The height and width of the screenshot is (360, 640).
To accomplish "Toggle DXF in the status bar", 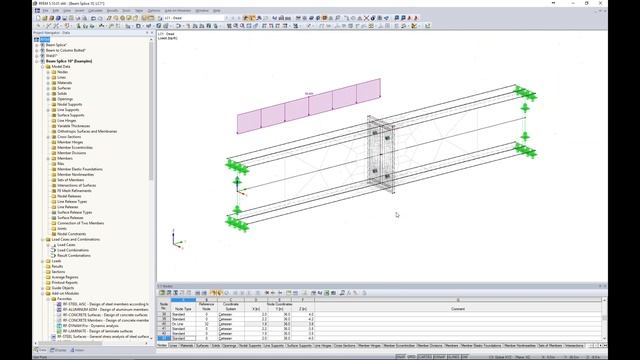I will [464, 357].
